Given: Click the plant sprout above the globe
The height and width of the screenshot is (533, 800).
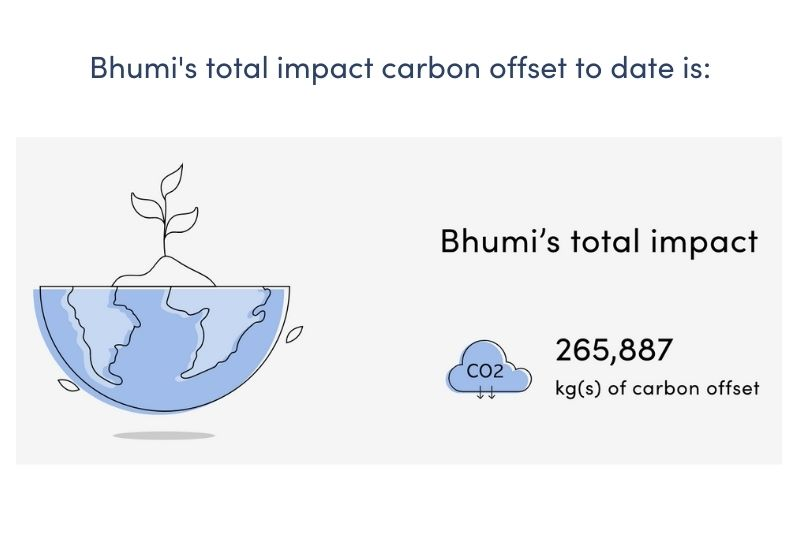Looking at the screenshot, I should [164, 210].
